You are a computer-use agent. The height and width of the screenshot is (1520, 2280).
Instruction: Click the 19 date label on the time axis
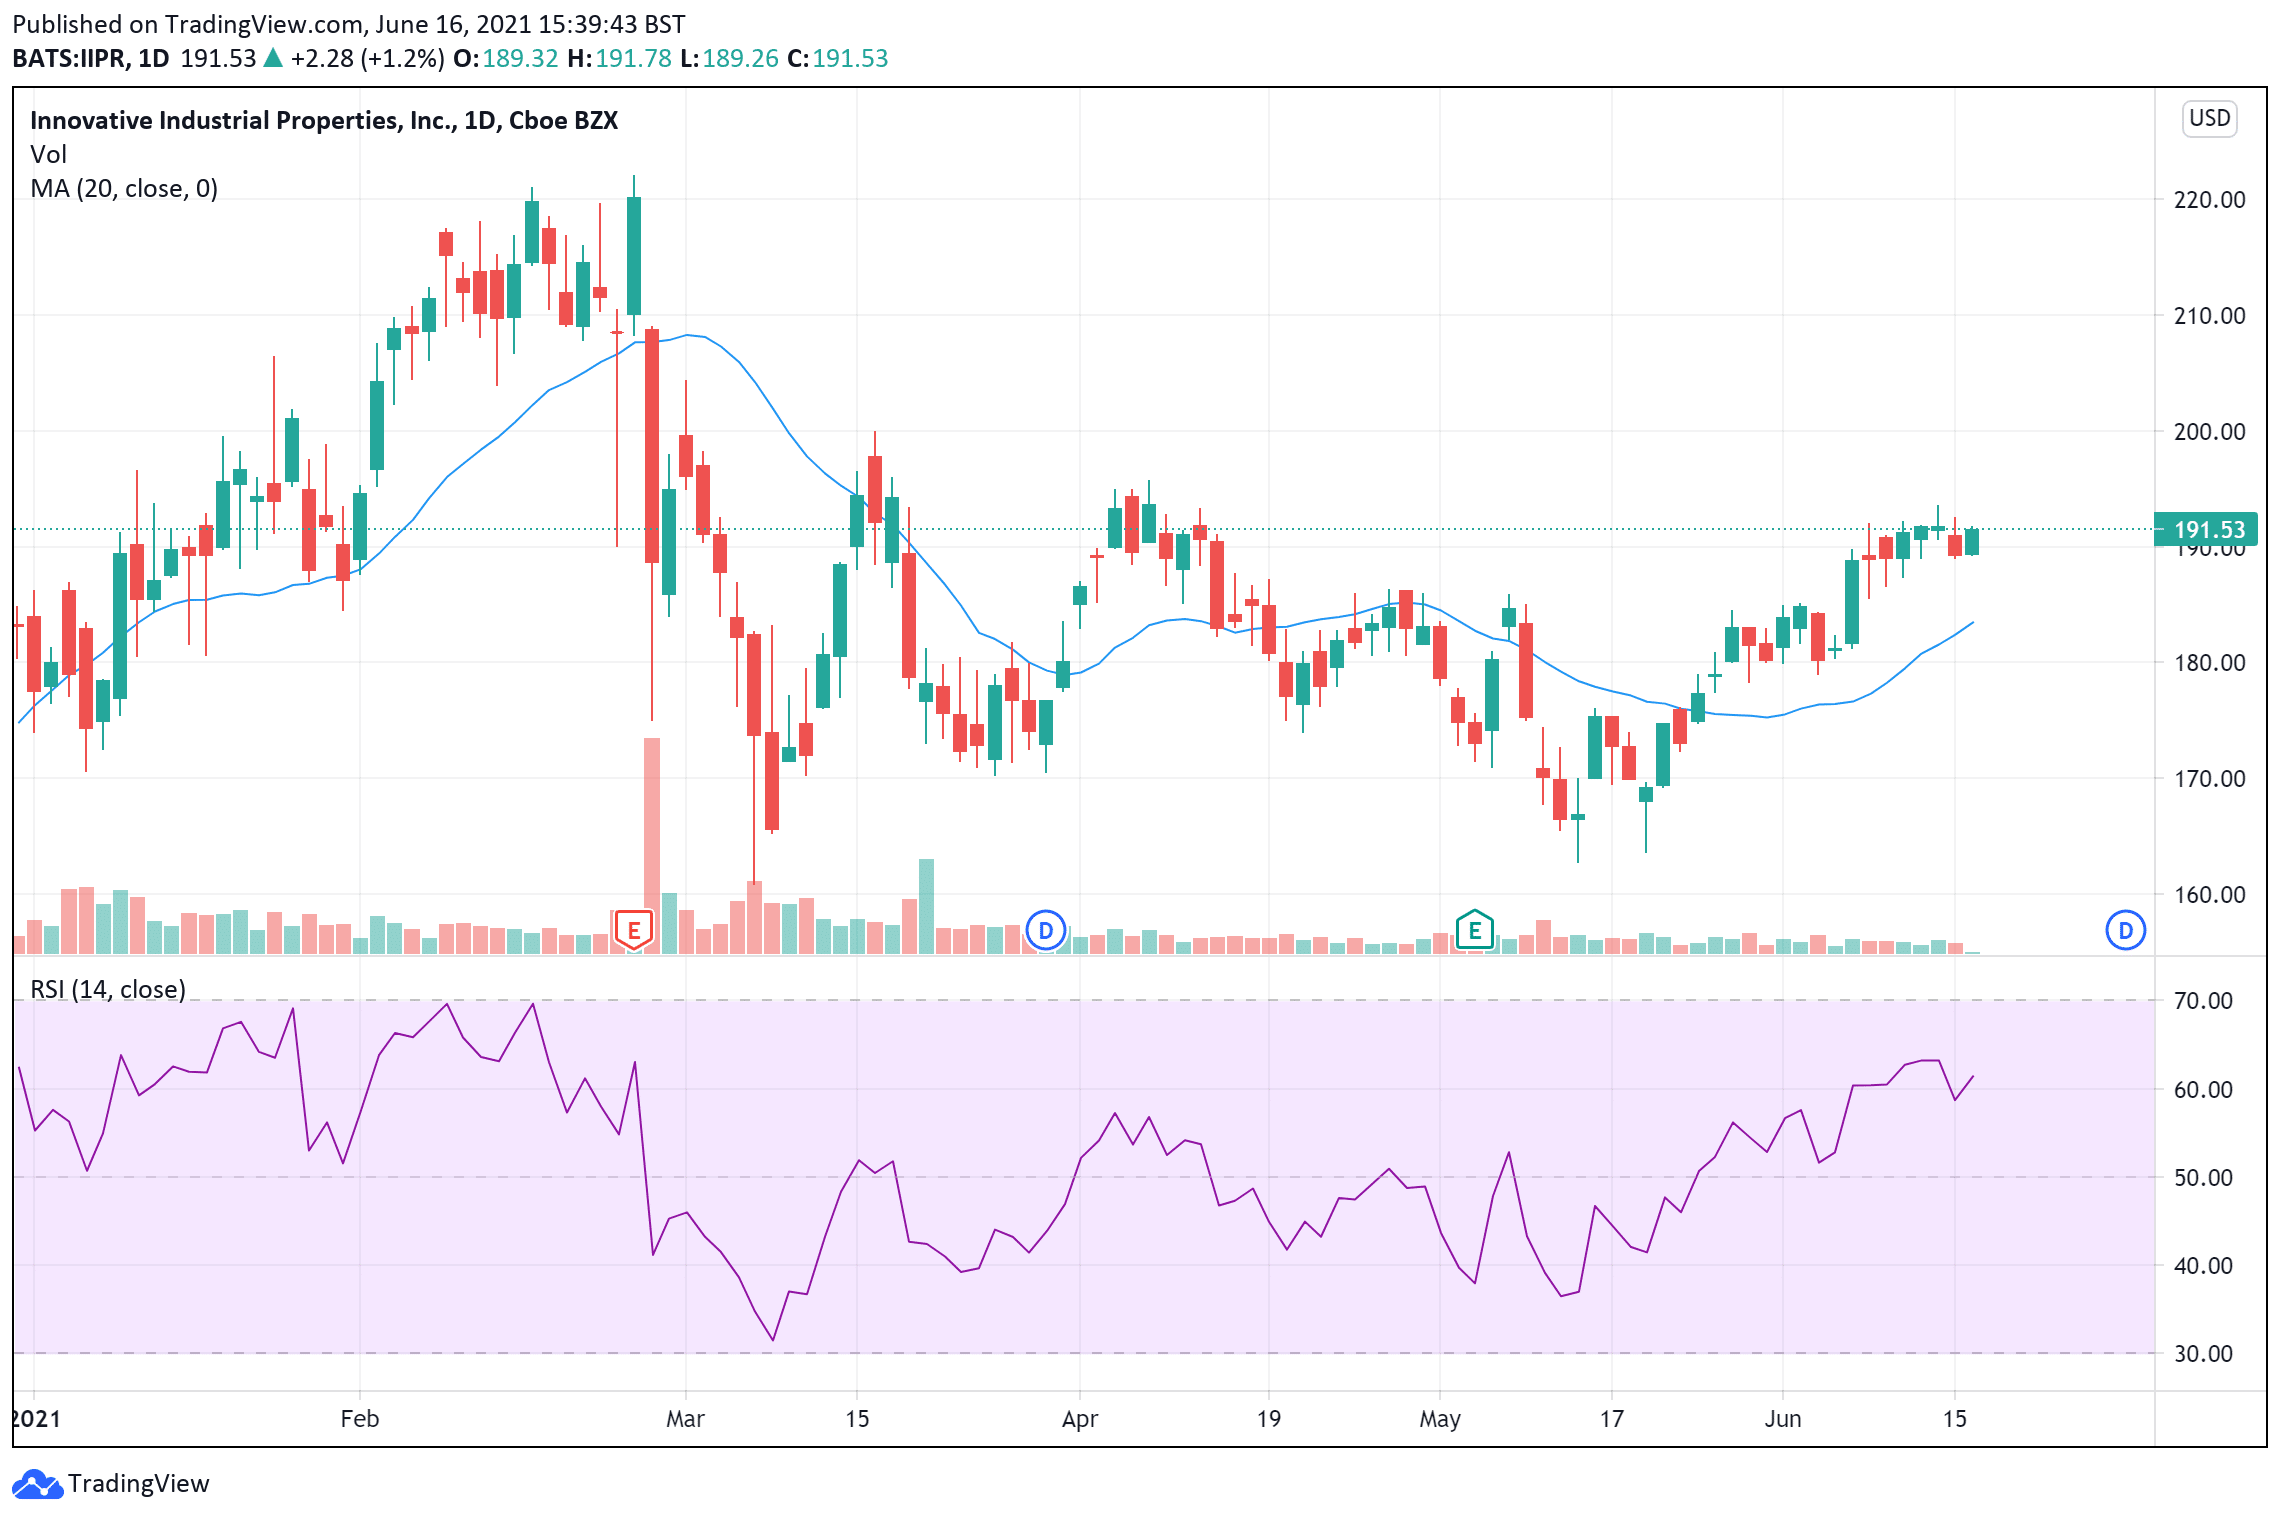tap(1269, 1419)
